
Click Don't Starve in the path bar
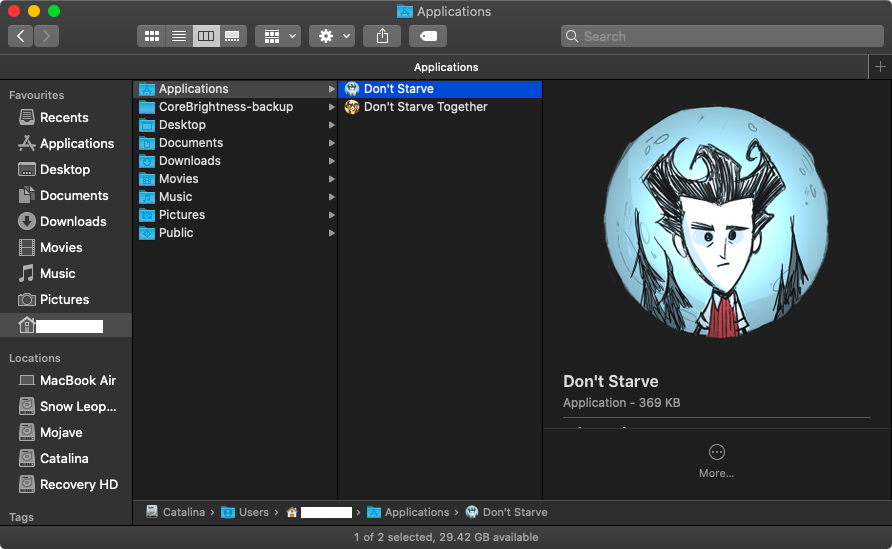pos(506,512)
